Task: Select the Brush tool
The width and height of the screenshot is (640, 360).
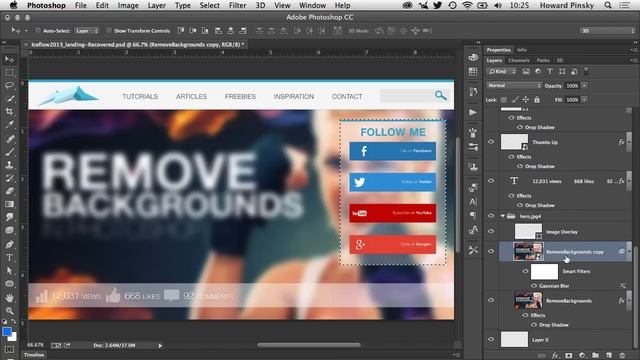Action: click(9, 152)
